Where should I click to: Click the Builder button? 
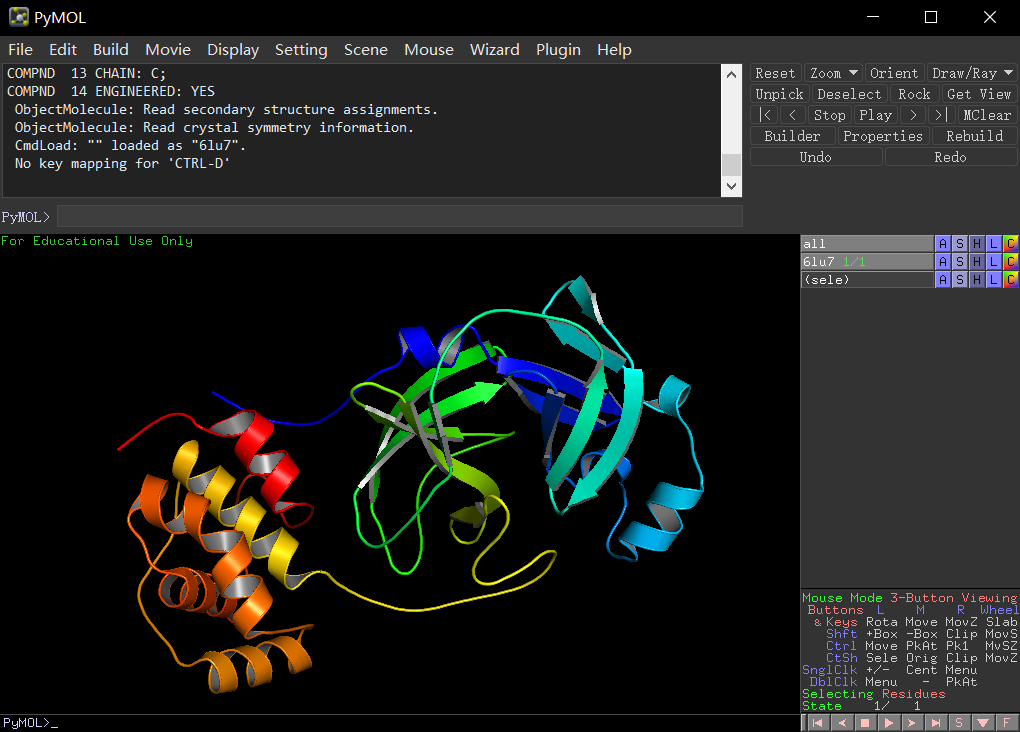click(791, 136)
